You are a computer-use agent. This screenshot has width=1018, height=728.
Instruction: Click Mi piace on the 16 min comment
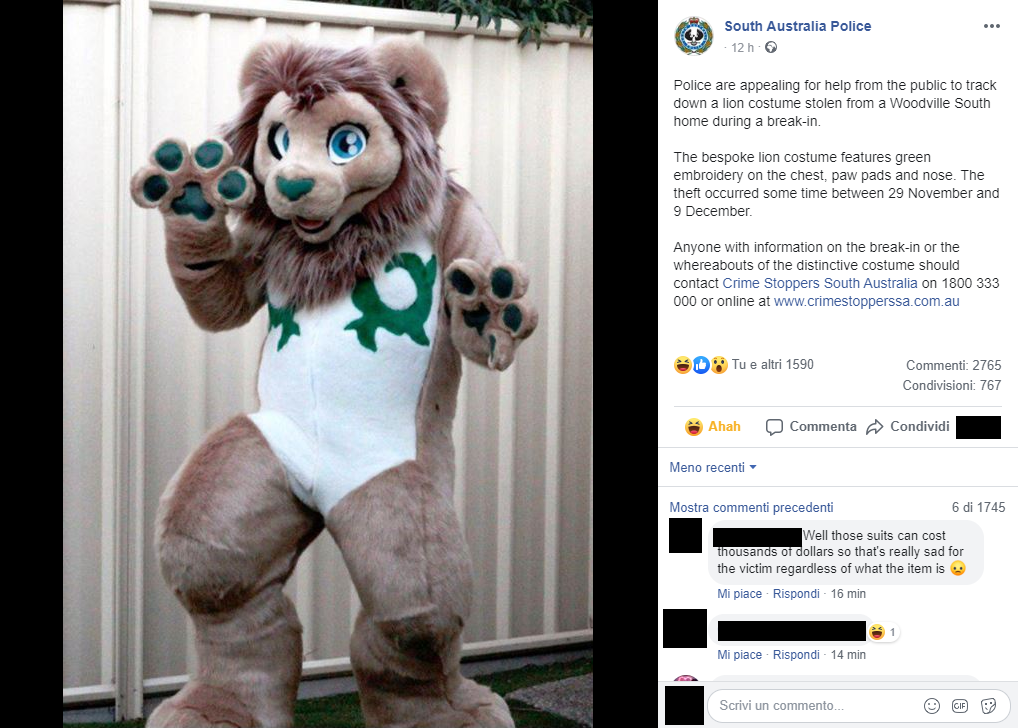739,594
